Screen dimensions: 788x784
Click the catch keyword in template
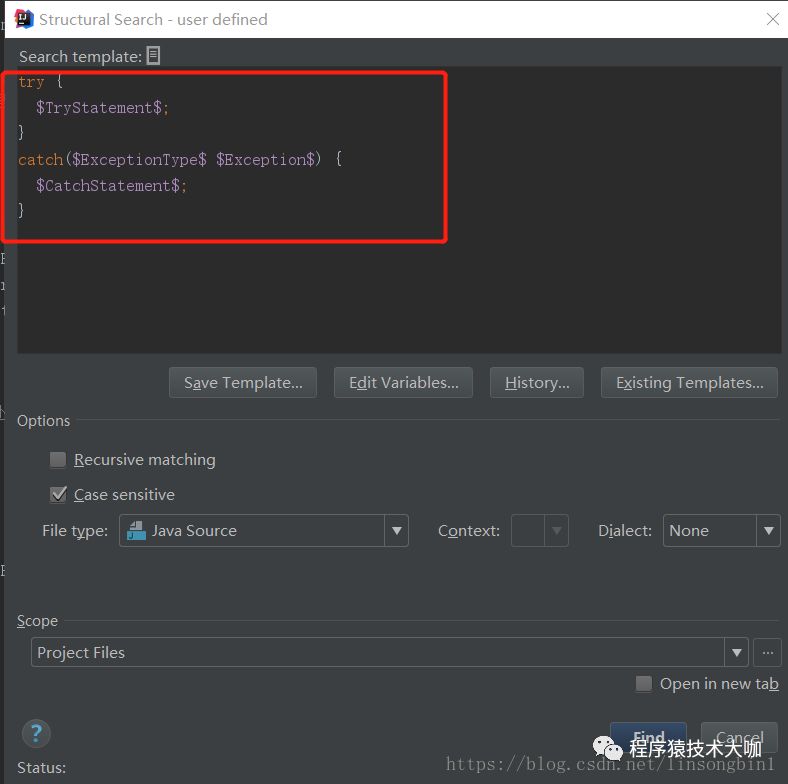[x=41, y=160]
